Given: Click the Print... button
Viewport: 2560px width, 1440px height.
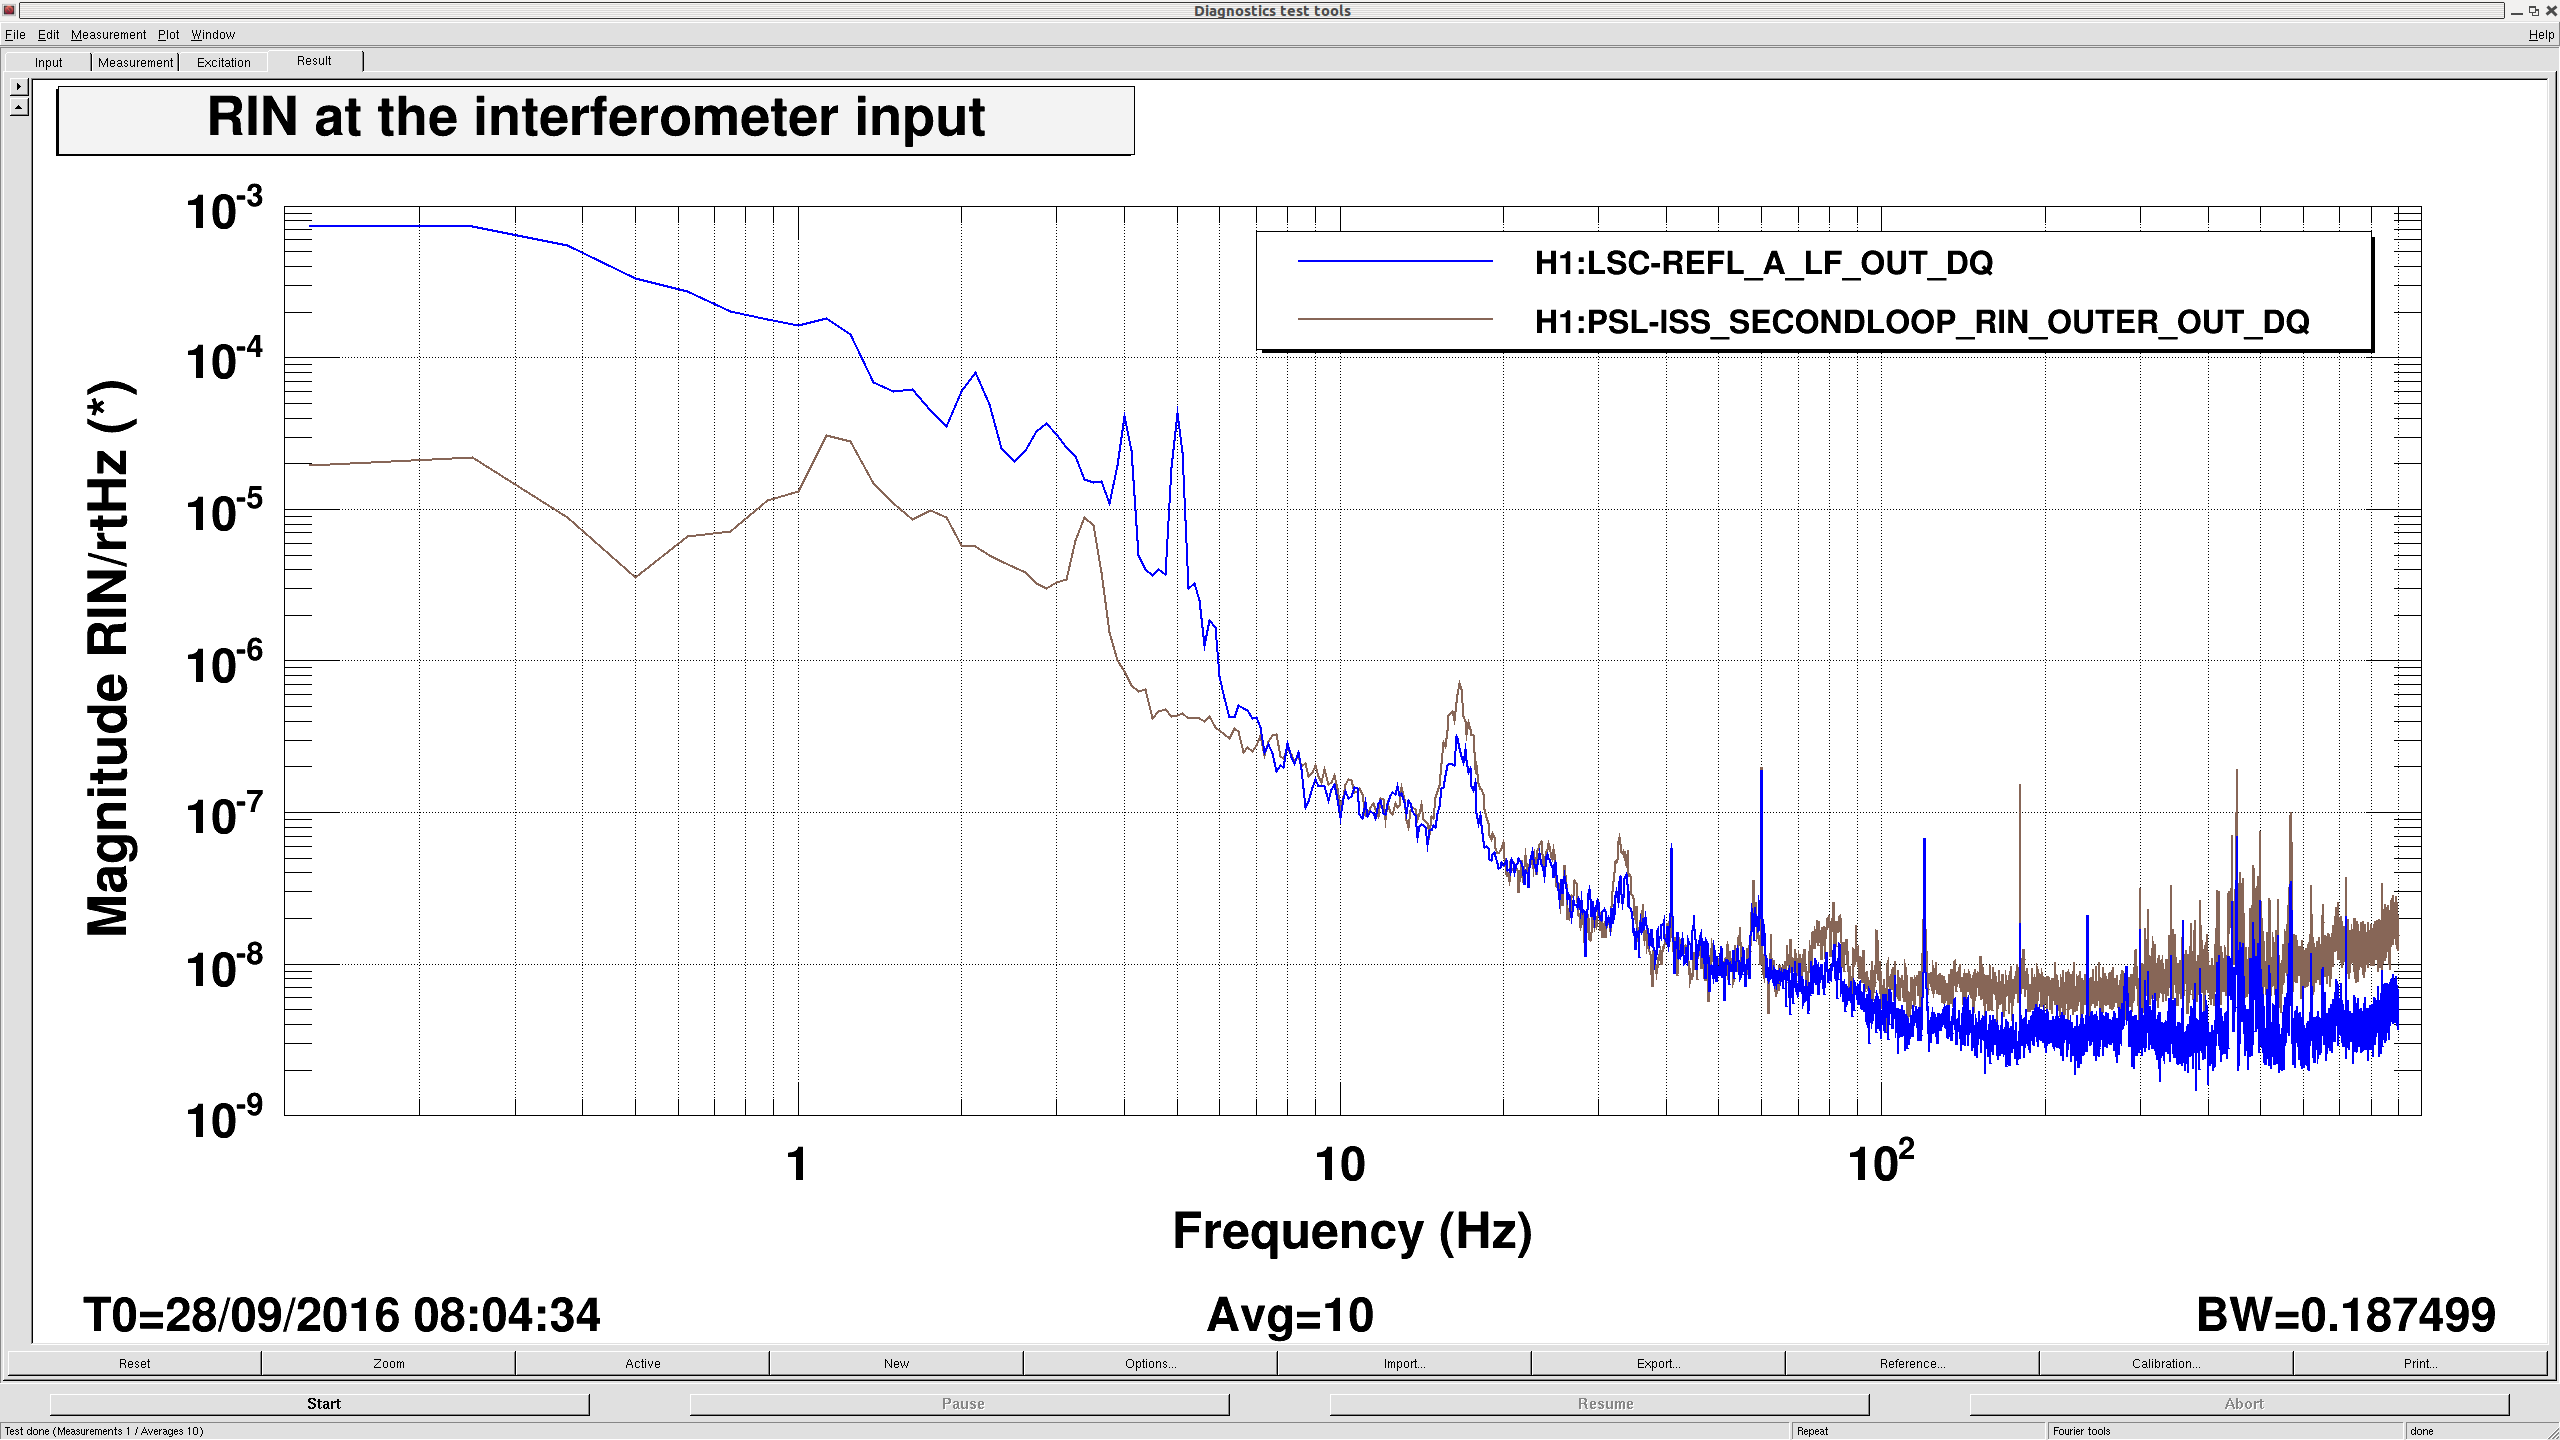Looking at the screenshot, I should click(2420, 1364).
